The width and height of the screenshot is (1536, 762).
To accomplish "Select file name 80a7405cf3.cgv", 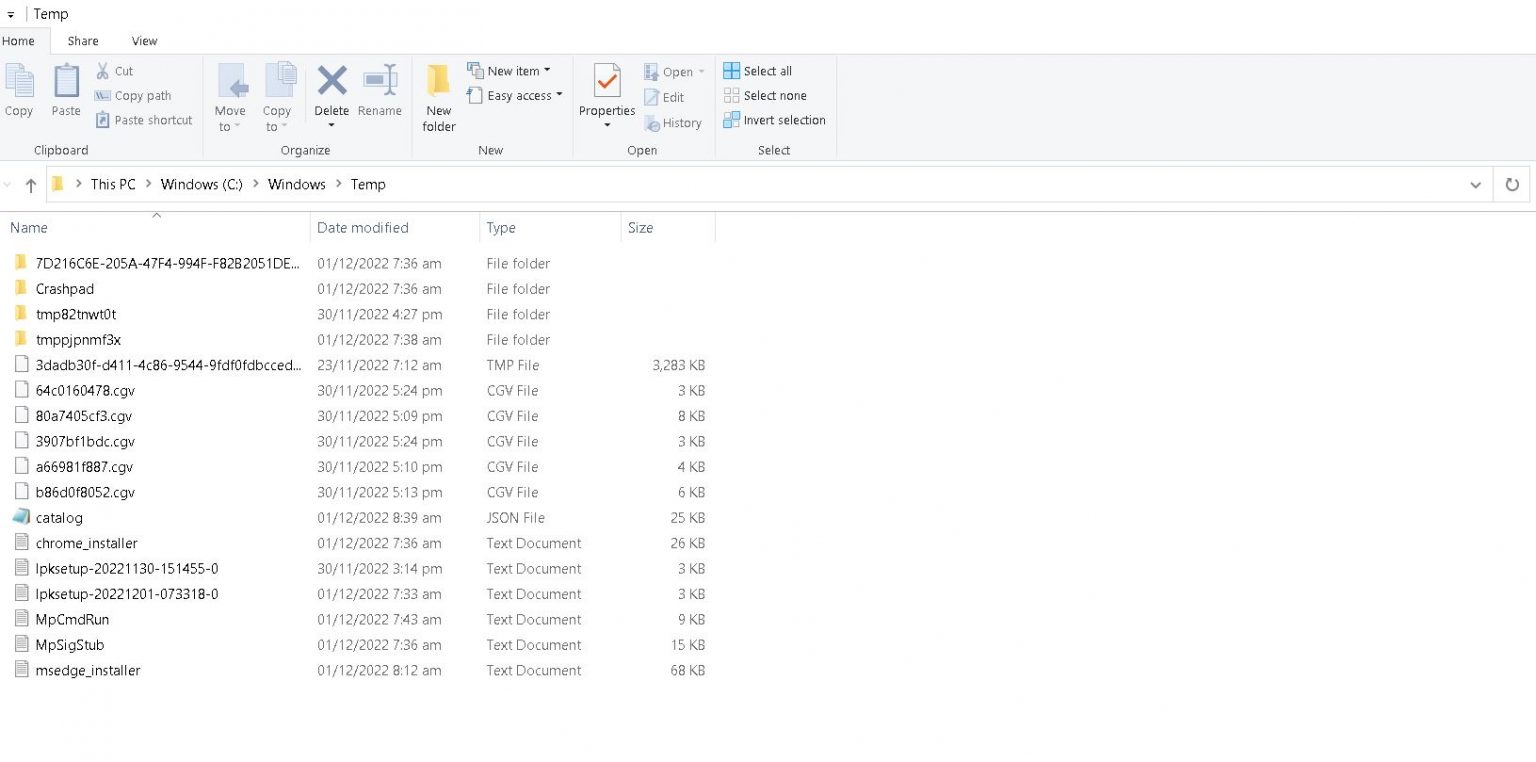I will click(84, 416).
